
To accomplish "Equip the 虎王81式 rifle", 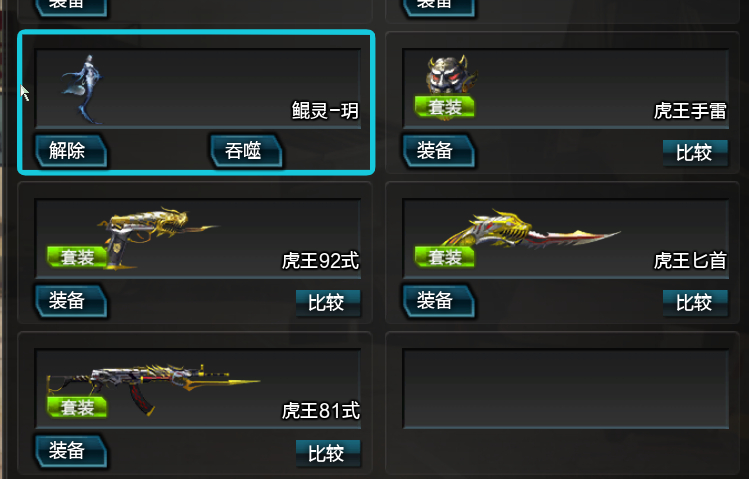I will 70,451.
